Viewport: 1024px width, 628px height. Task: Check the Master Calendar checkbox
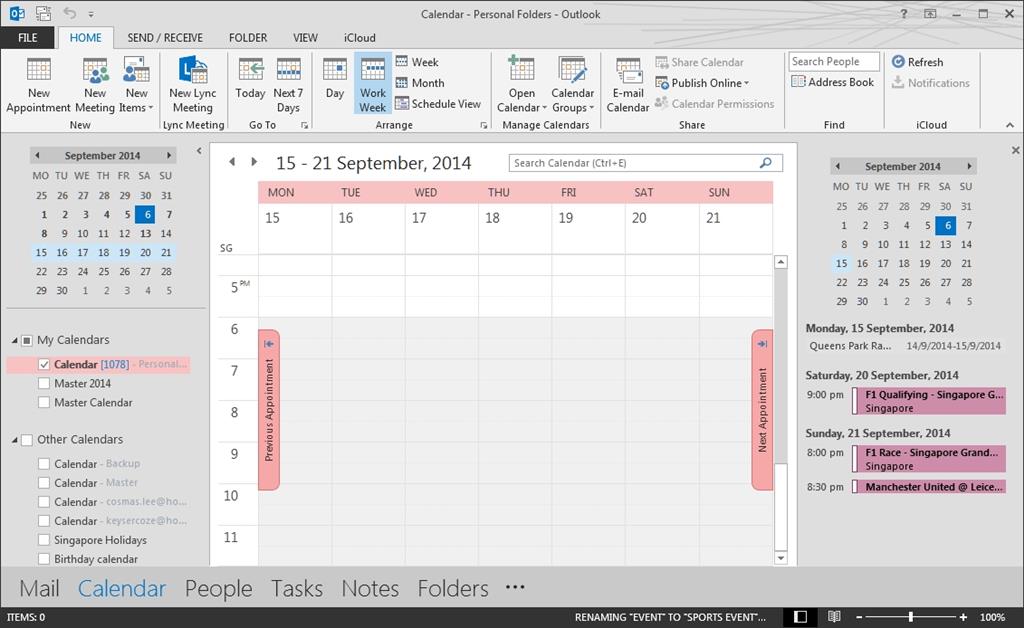44,402
